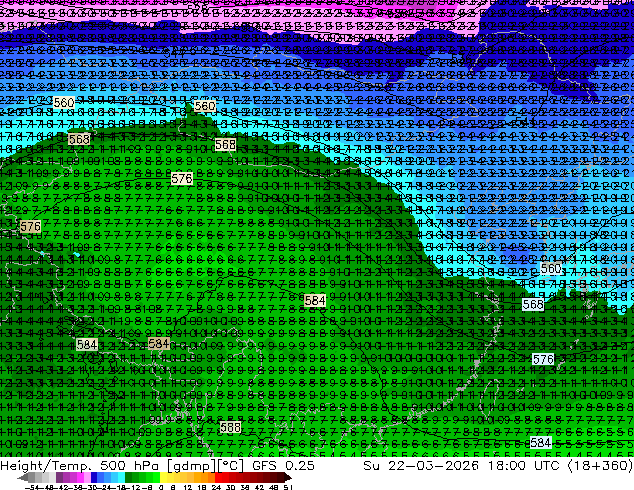
Task: Click the '[gdmp]' unit label
Action: click(x=192, y=466)
